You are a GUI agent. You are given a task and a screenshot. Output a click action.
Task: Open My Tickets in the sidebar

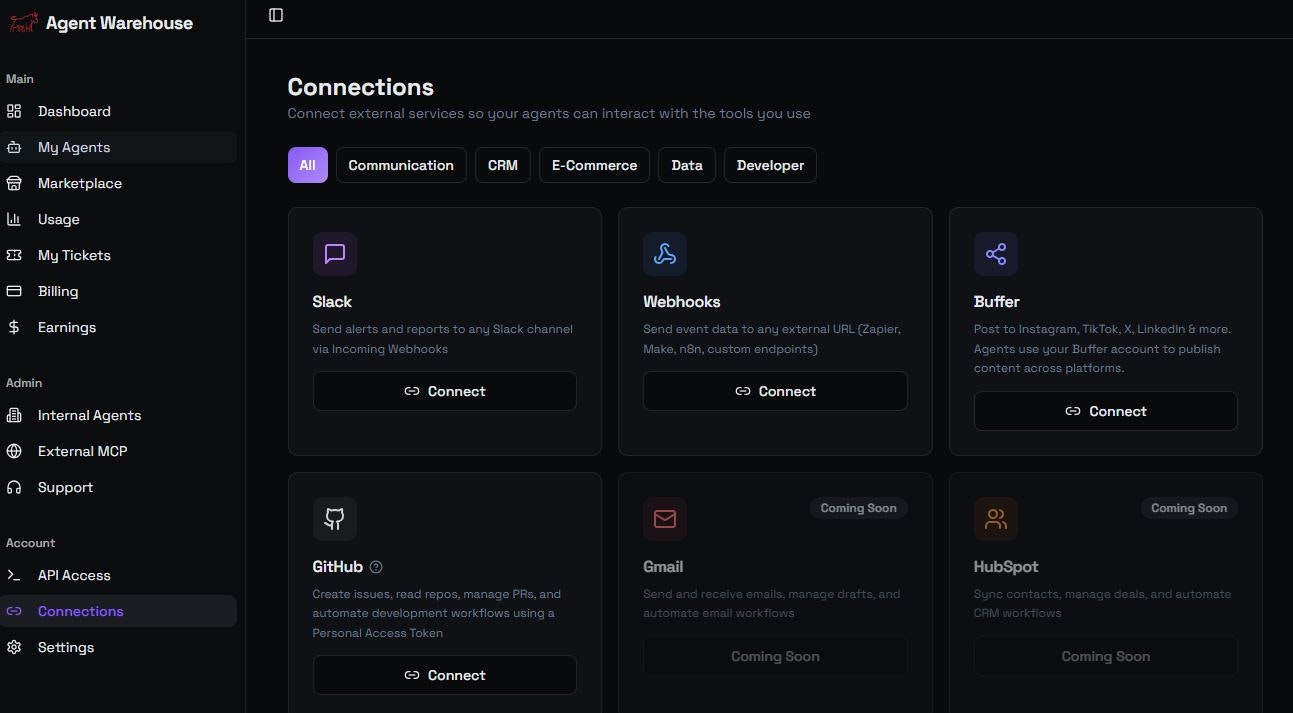click(x=118, y=255)
